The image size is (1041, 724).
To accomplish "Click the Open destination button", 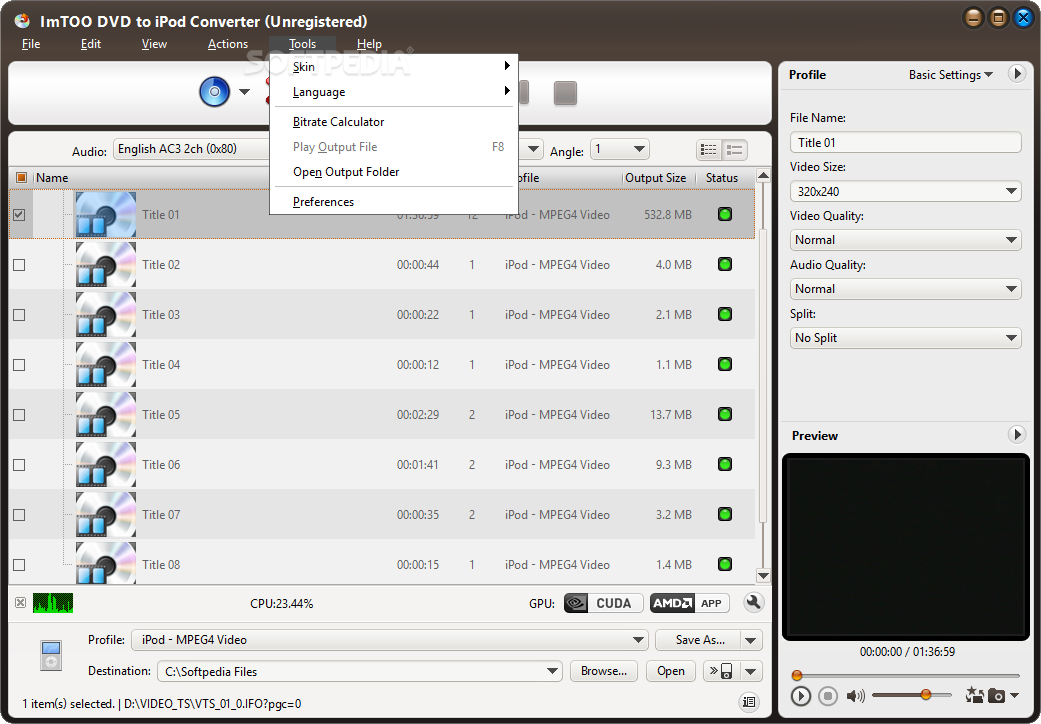I will pos(671,671).
